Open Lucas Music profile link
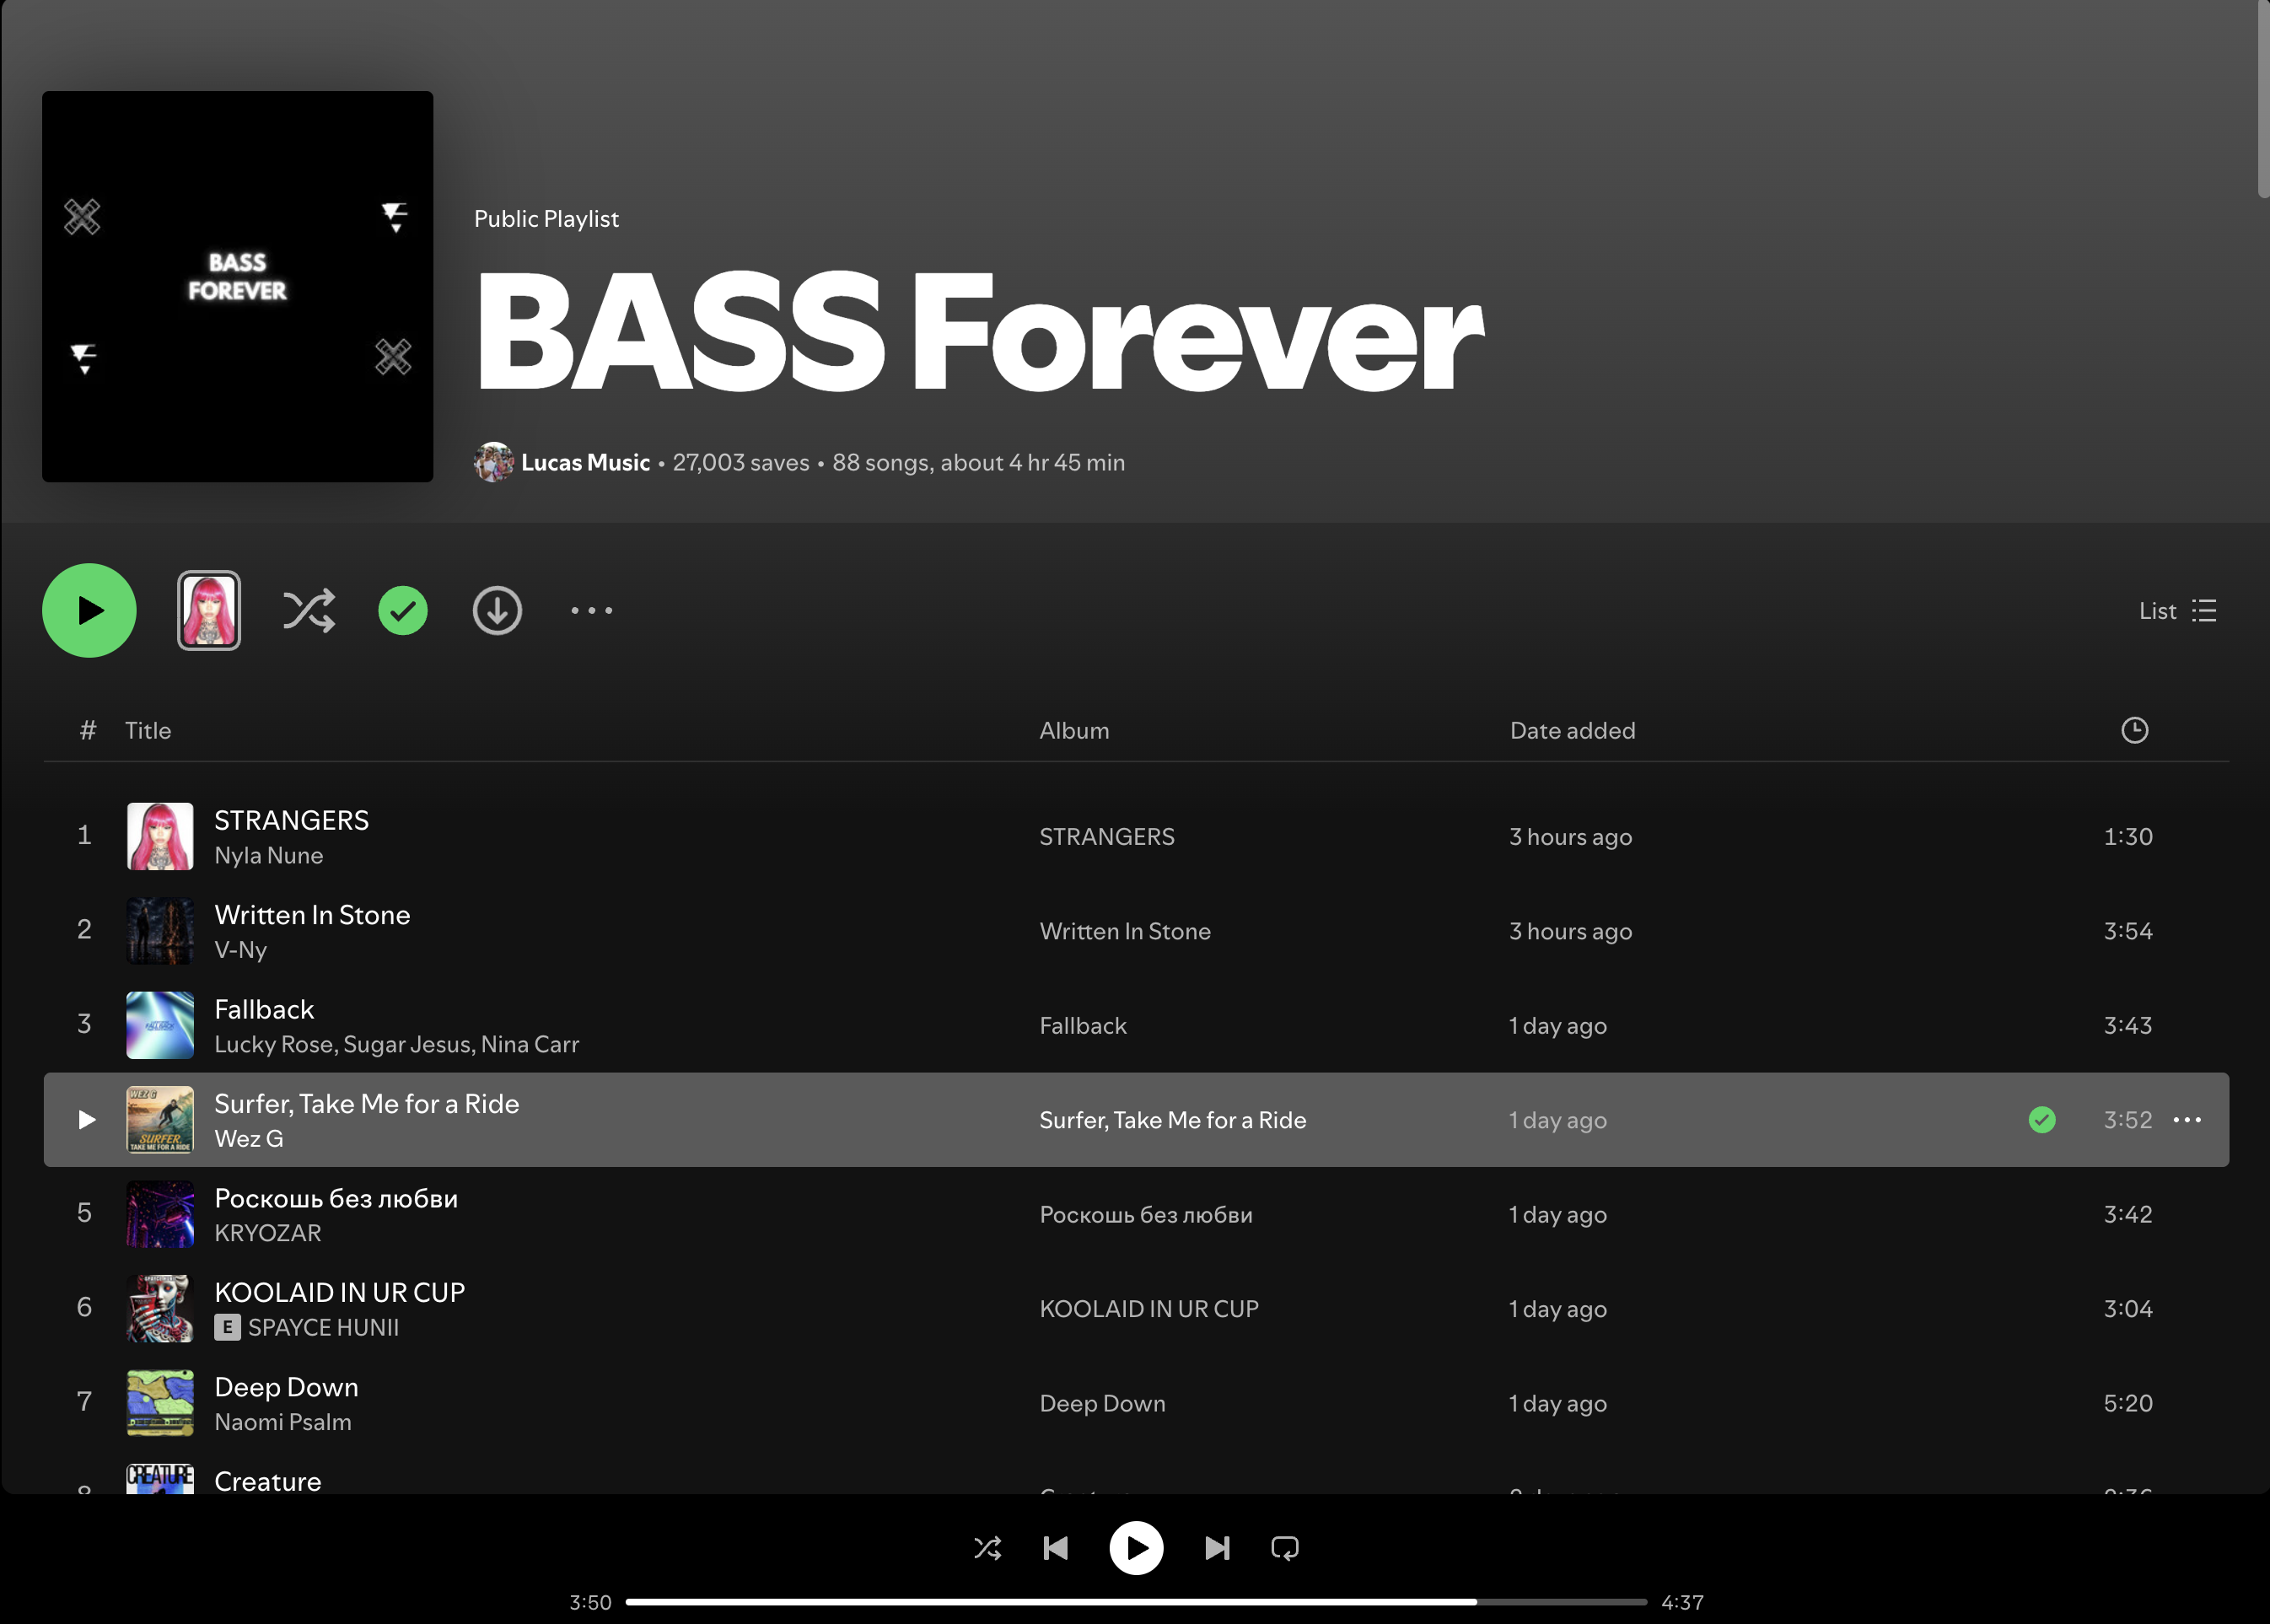The image size is (2270, 1624). pyautogui.click(x=585, y=462)
